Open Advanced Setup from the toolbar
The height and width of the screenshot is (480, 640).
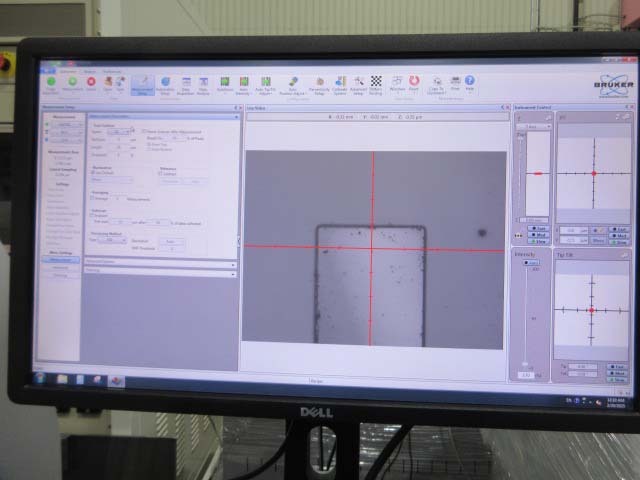[358, 86]
